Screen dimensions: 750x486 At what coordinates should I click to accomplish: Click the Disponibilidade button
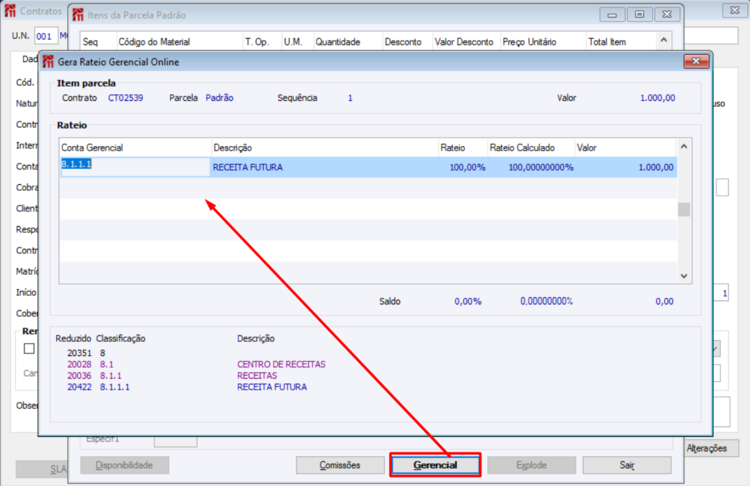click(x=124, y=465)
